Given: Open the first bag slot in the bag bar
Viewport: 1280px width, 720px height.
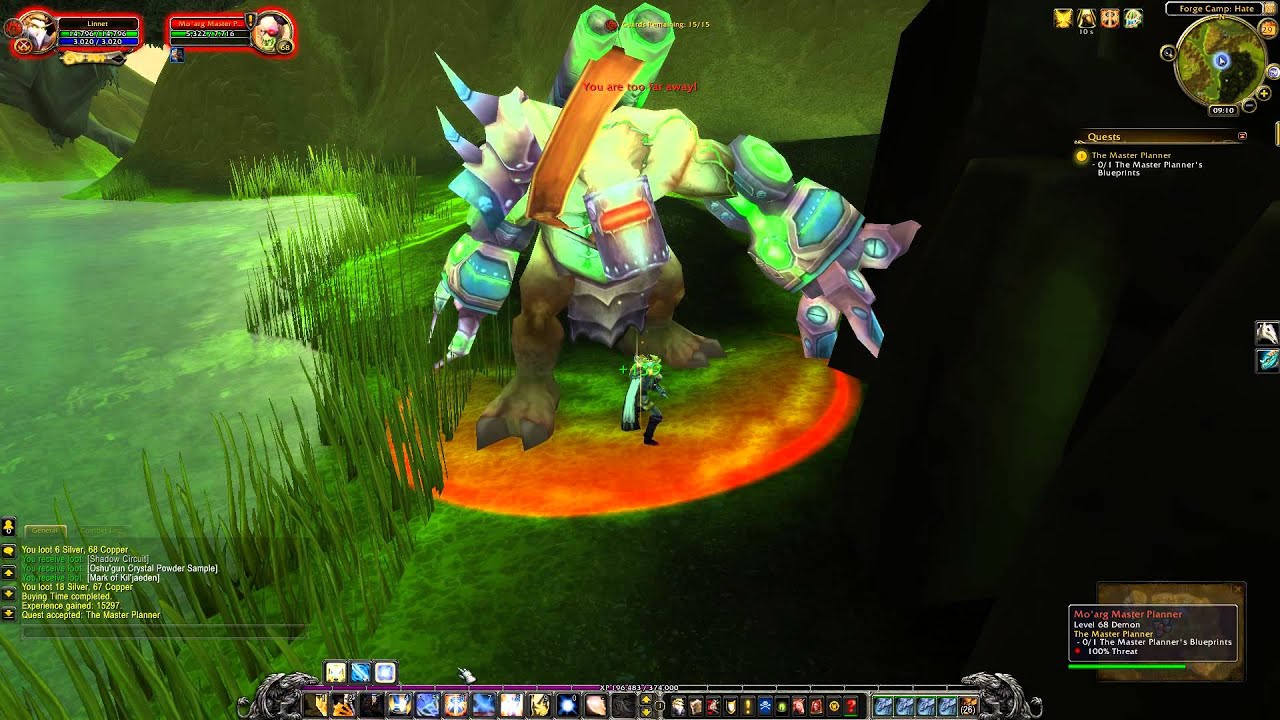Looking at the screenshot, I should click(x=883, y=706).
